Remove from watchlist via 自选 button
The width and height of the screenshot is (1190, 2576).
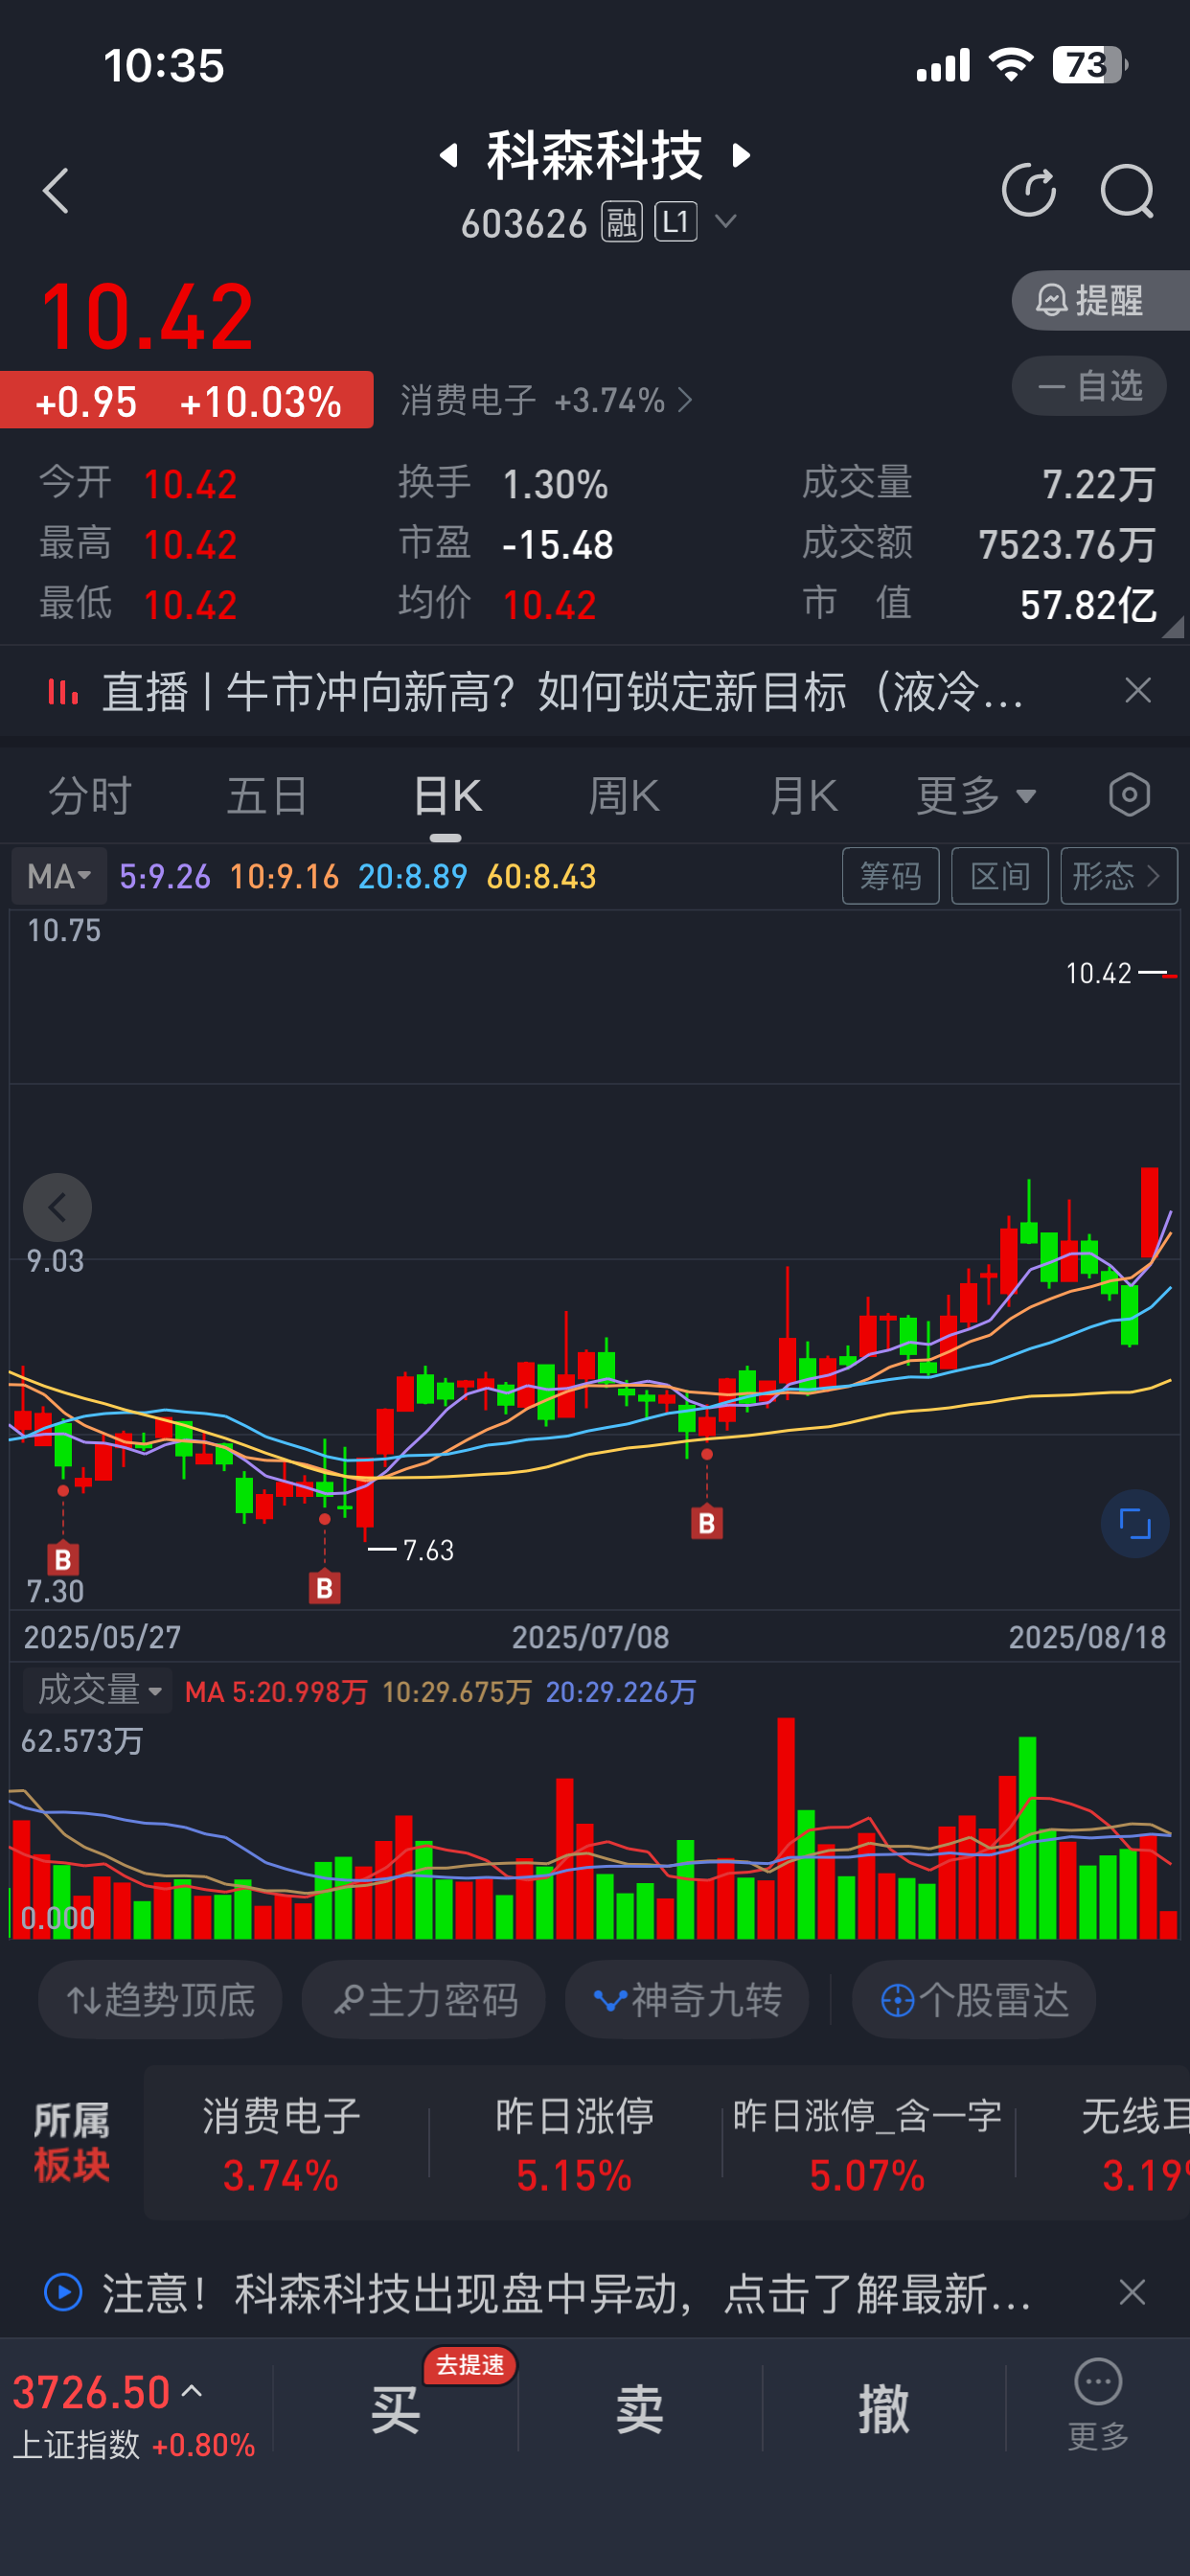[1089, 386]
